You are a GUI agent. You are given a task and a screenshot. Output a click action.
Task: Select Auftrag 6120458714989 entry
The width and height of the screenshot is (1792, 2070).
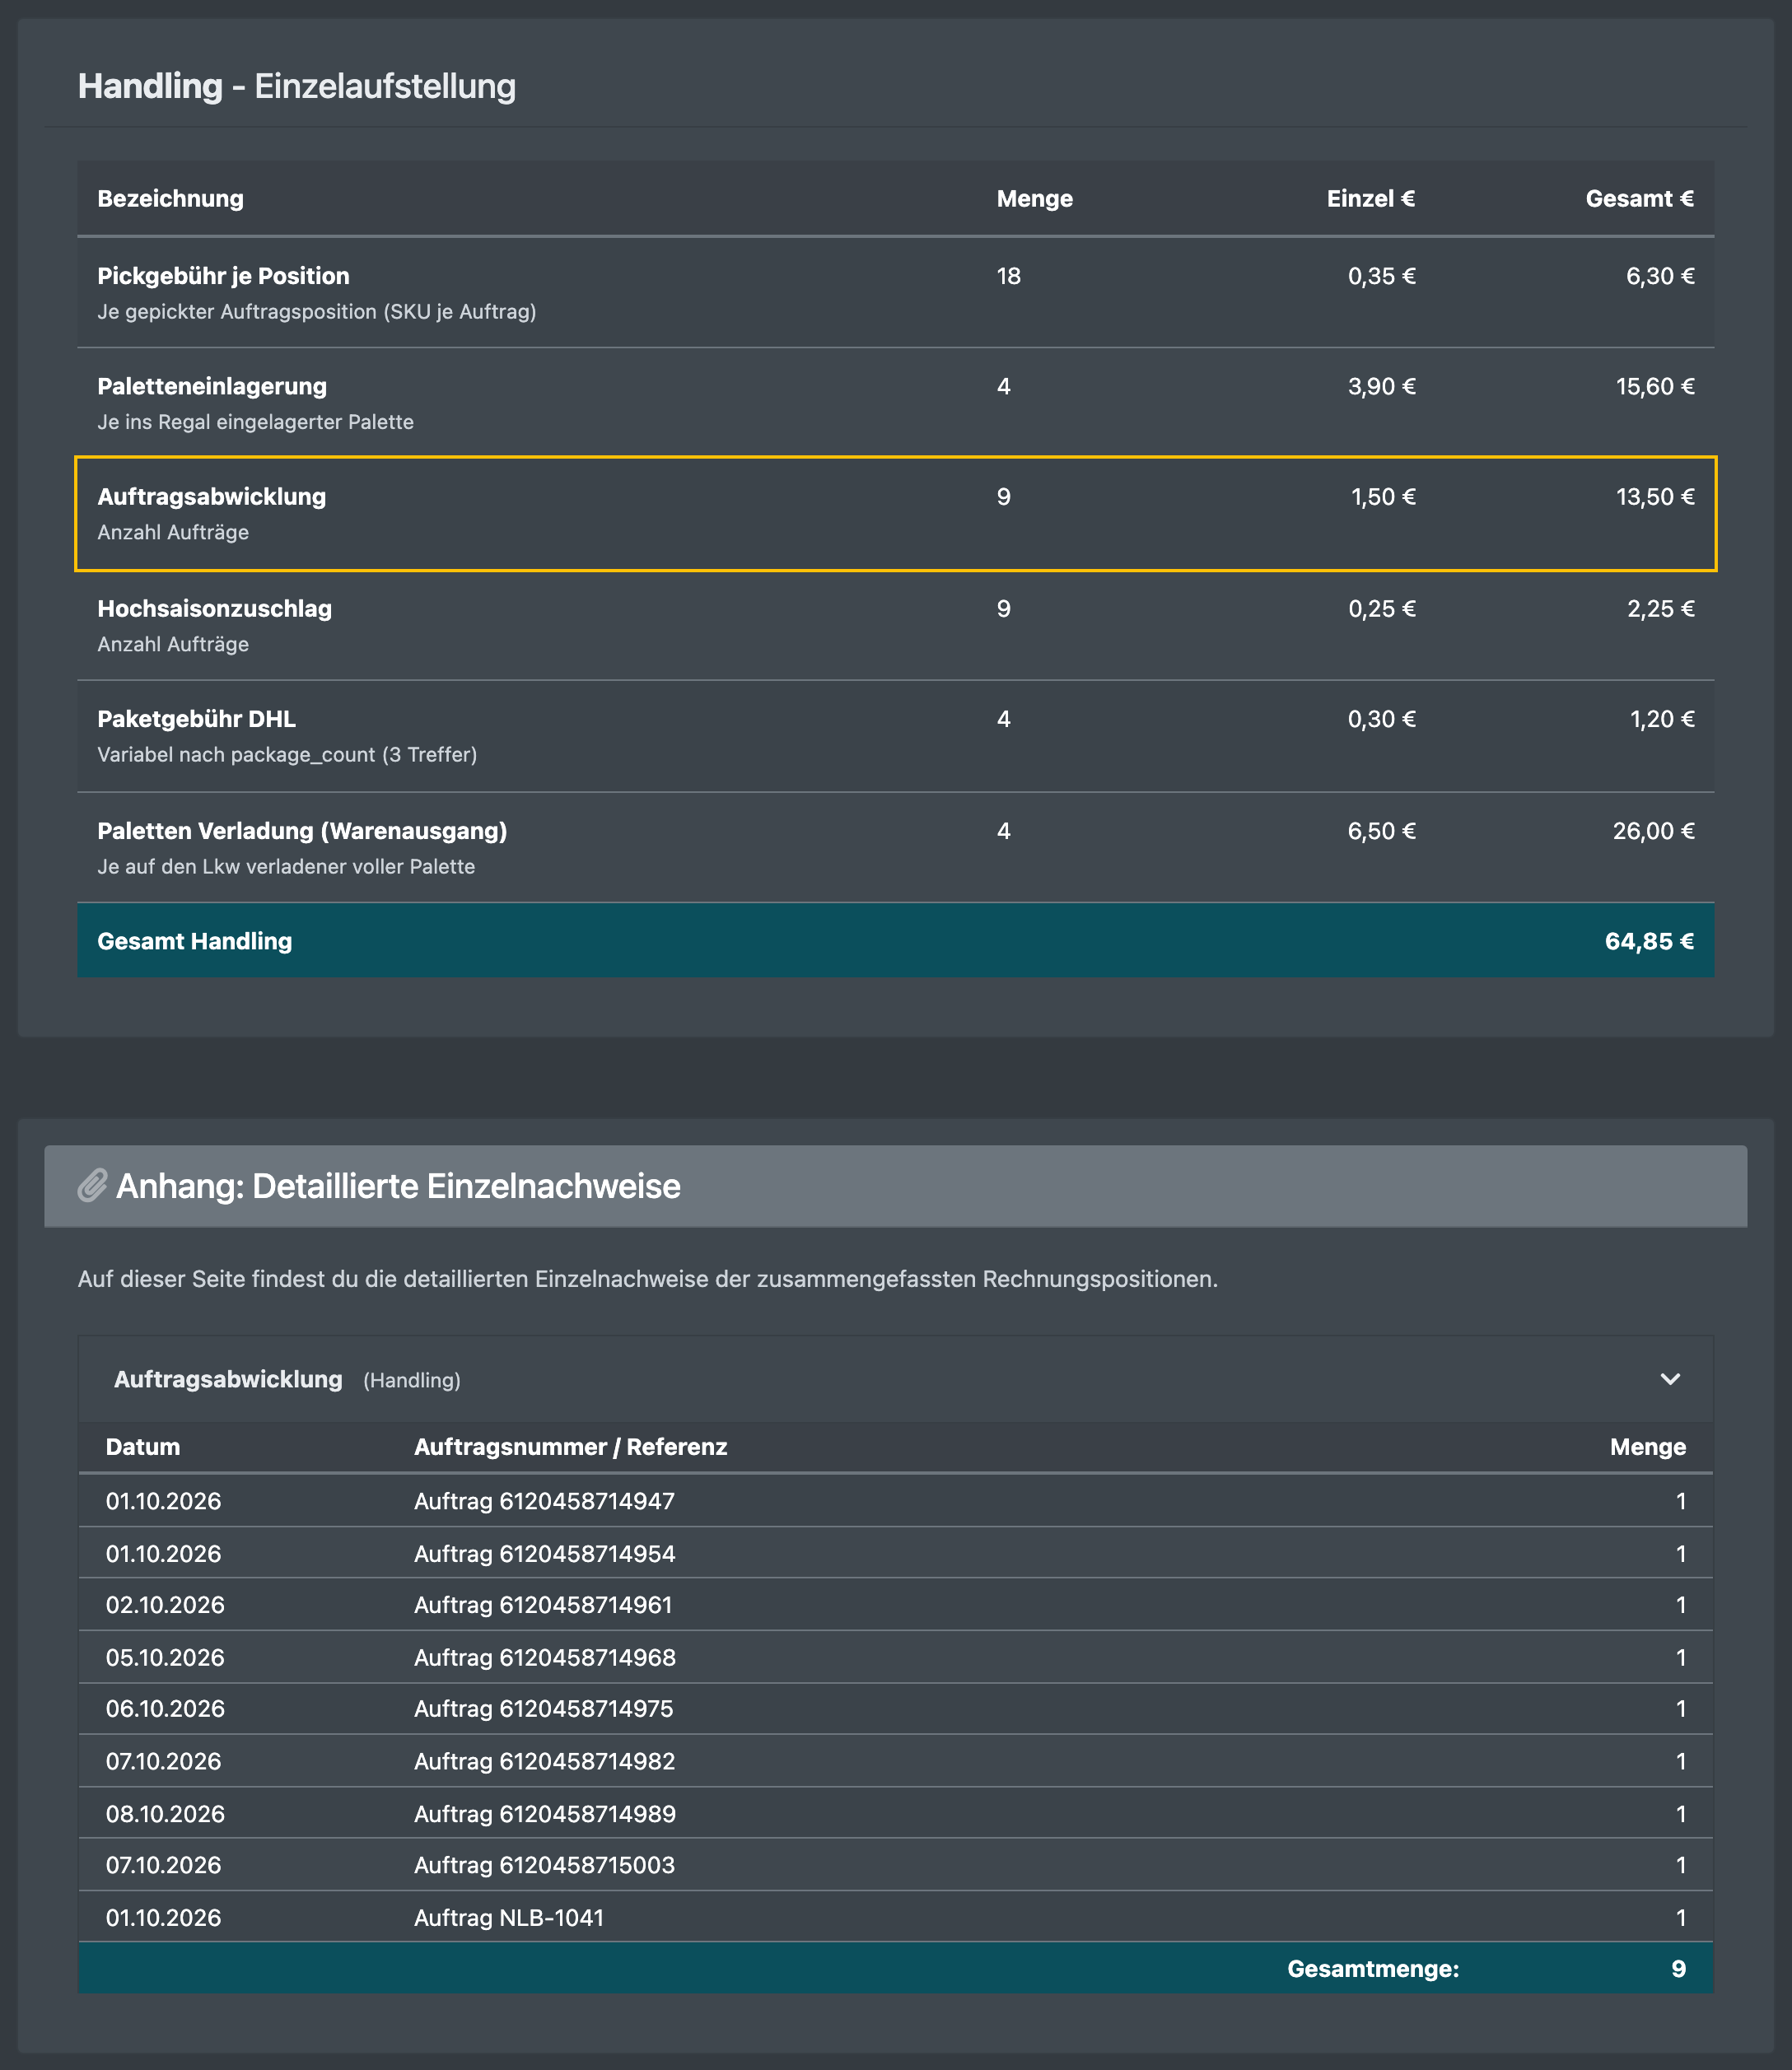[544, 1814]
